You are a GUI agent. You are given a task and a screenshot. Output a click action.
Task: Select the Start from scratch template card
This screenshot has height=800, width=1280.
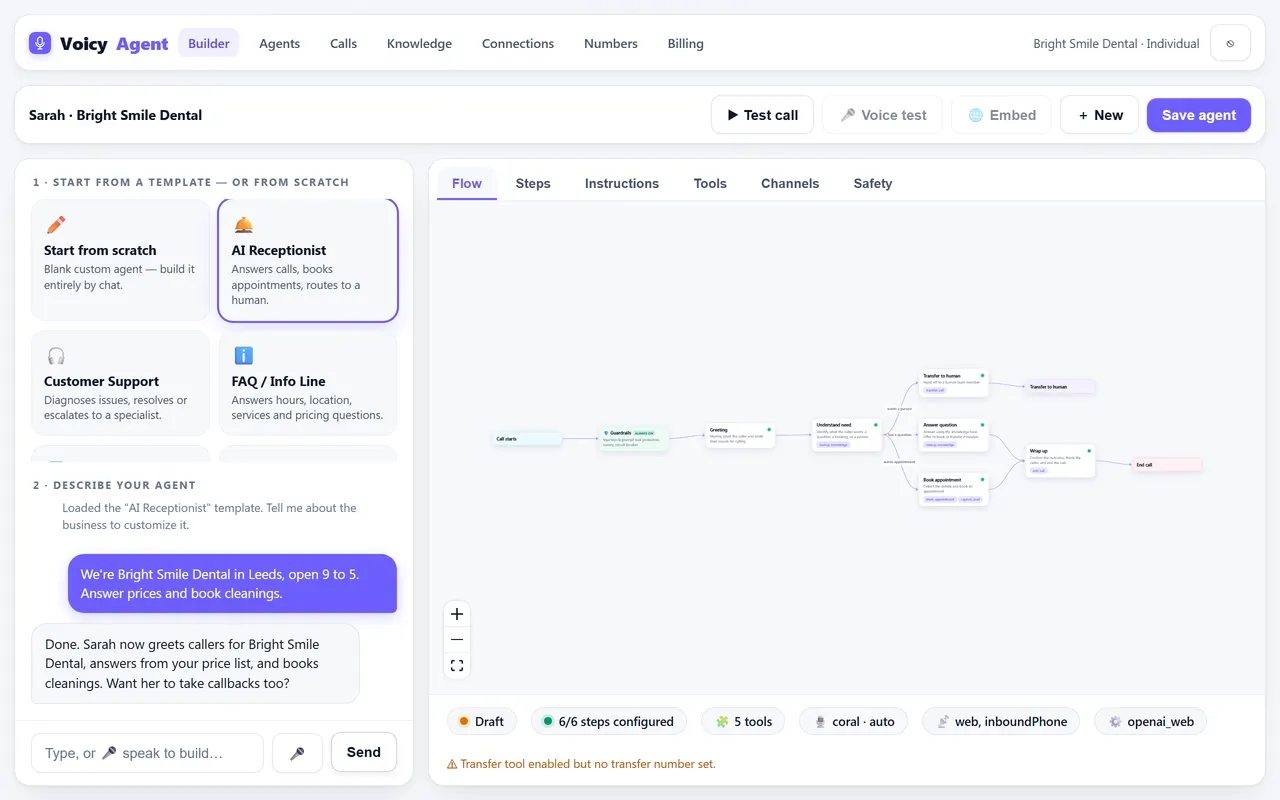[x=121, y=260]
